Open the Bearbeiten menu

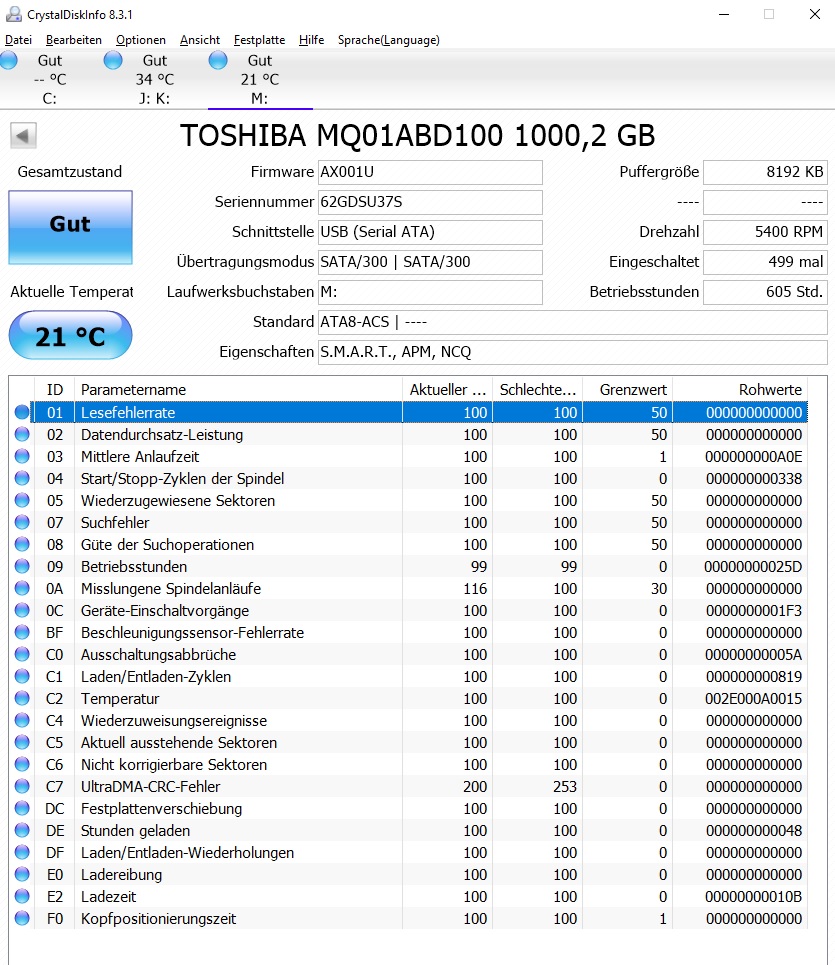[x=74, y=40]
